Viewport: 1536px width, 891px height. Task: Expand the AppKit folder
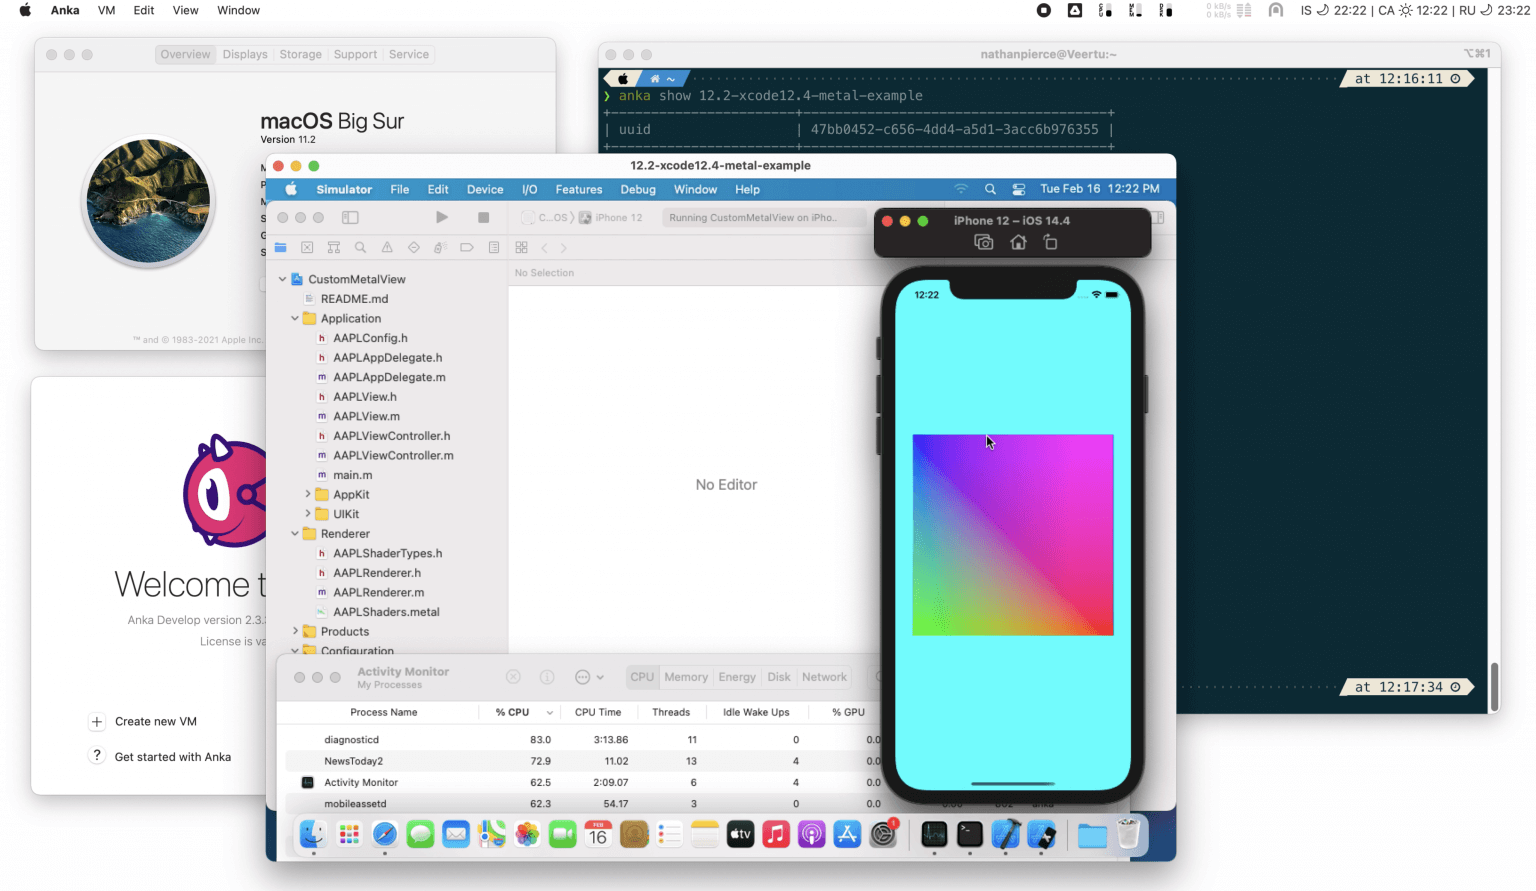(x=307, y=495)
